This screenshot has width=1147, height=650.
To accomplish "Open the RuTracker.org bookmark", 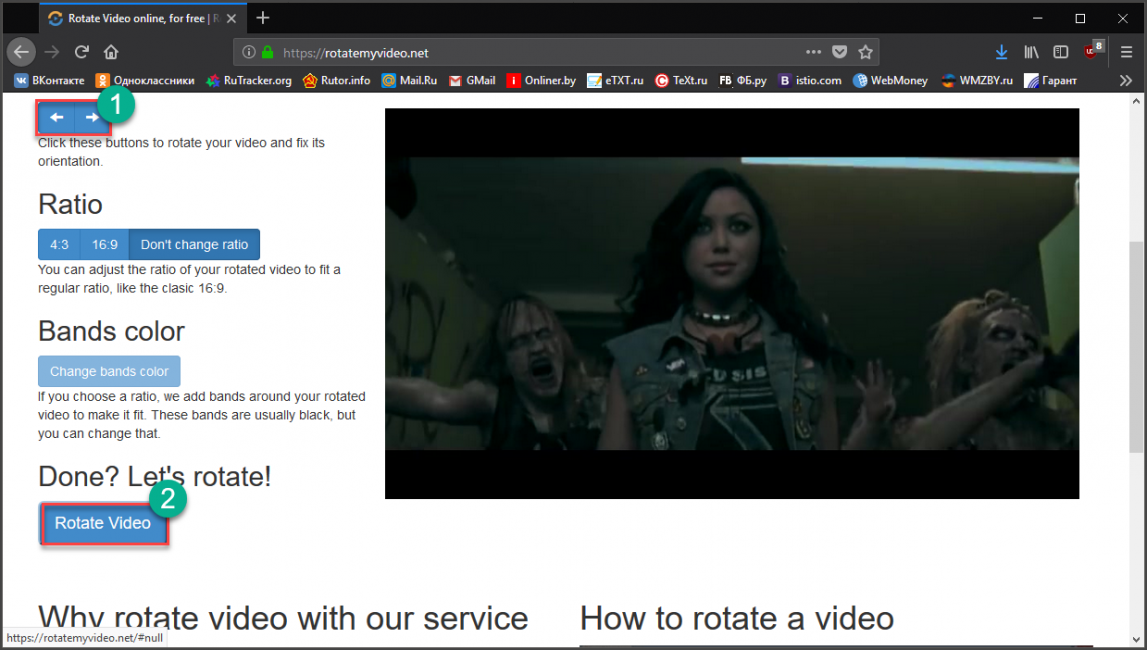I will (x=249, y=80).
